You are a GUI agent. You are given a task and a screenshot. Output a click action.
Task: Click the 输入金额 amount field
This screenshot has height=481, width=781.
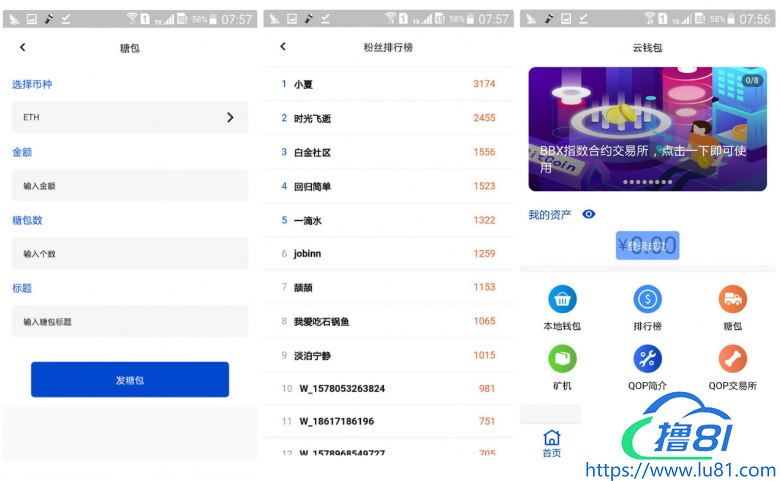[130, 186]
